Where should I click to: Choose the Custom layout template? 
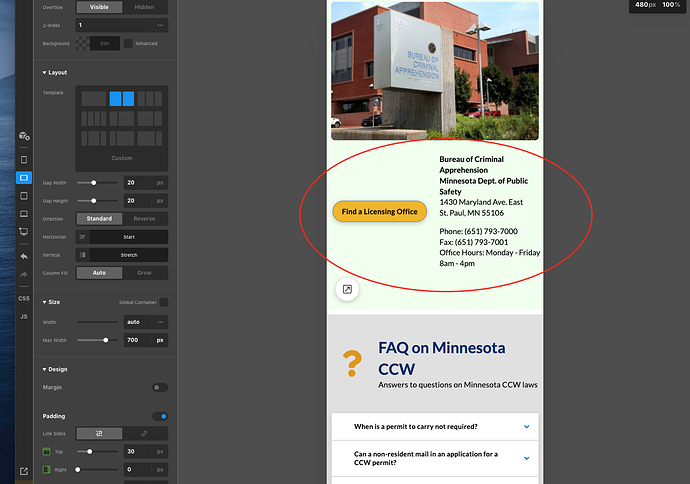click(122, 158)
